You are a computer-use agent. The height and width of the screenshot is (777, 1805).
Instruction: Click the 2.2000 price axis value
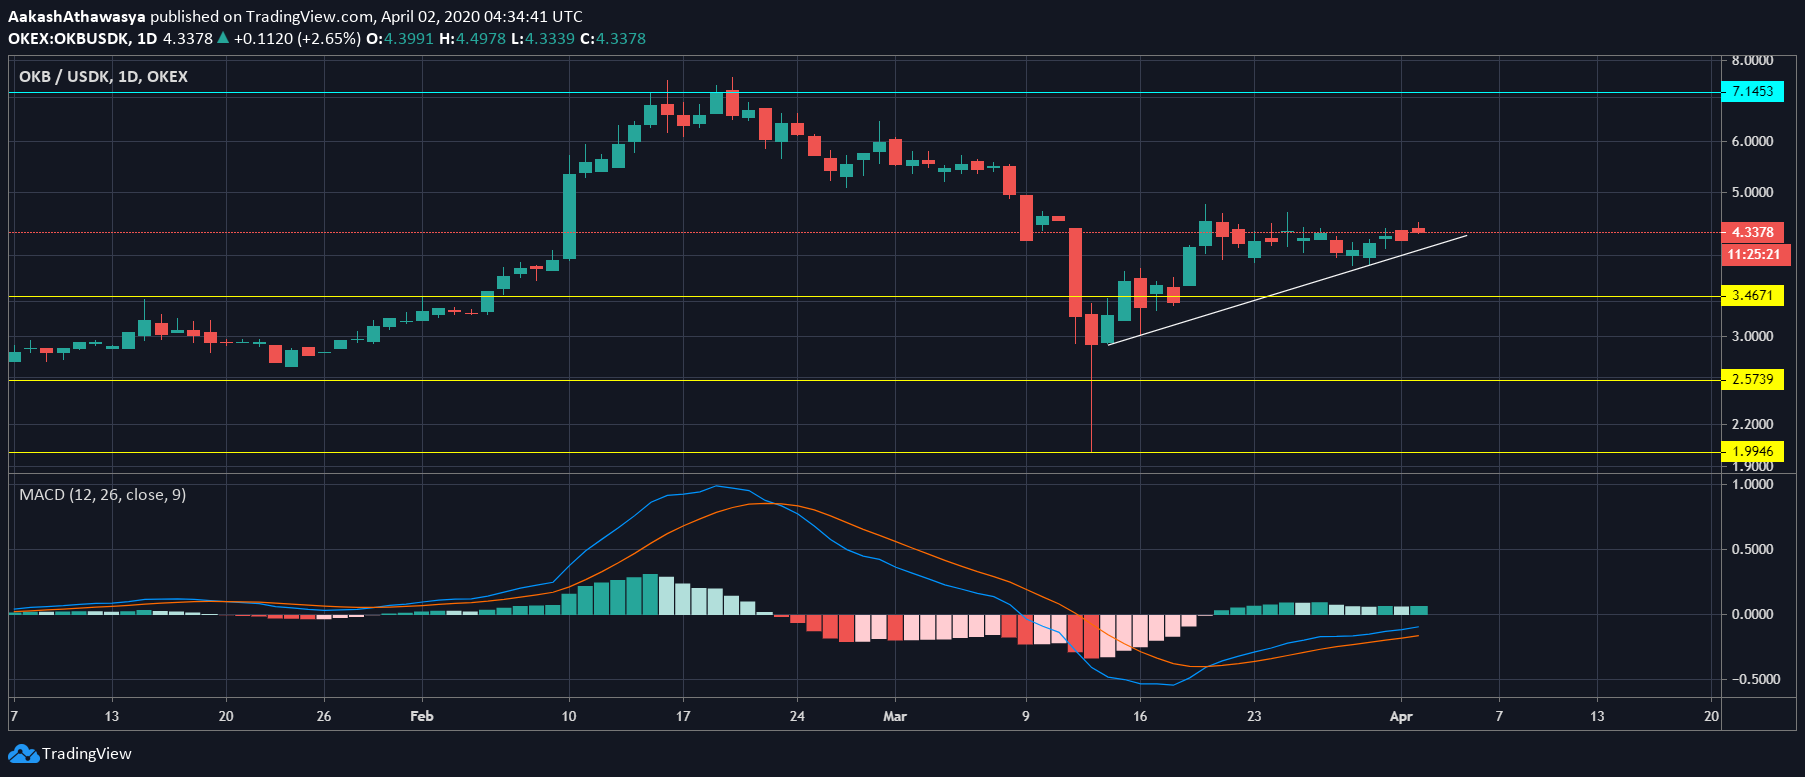[x=1752, y=424]
